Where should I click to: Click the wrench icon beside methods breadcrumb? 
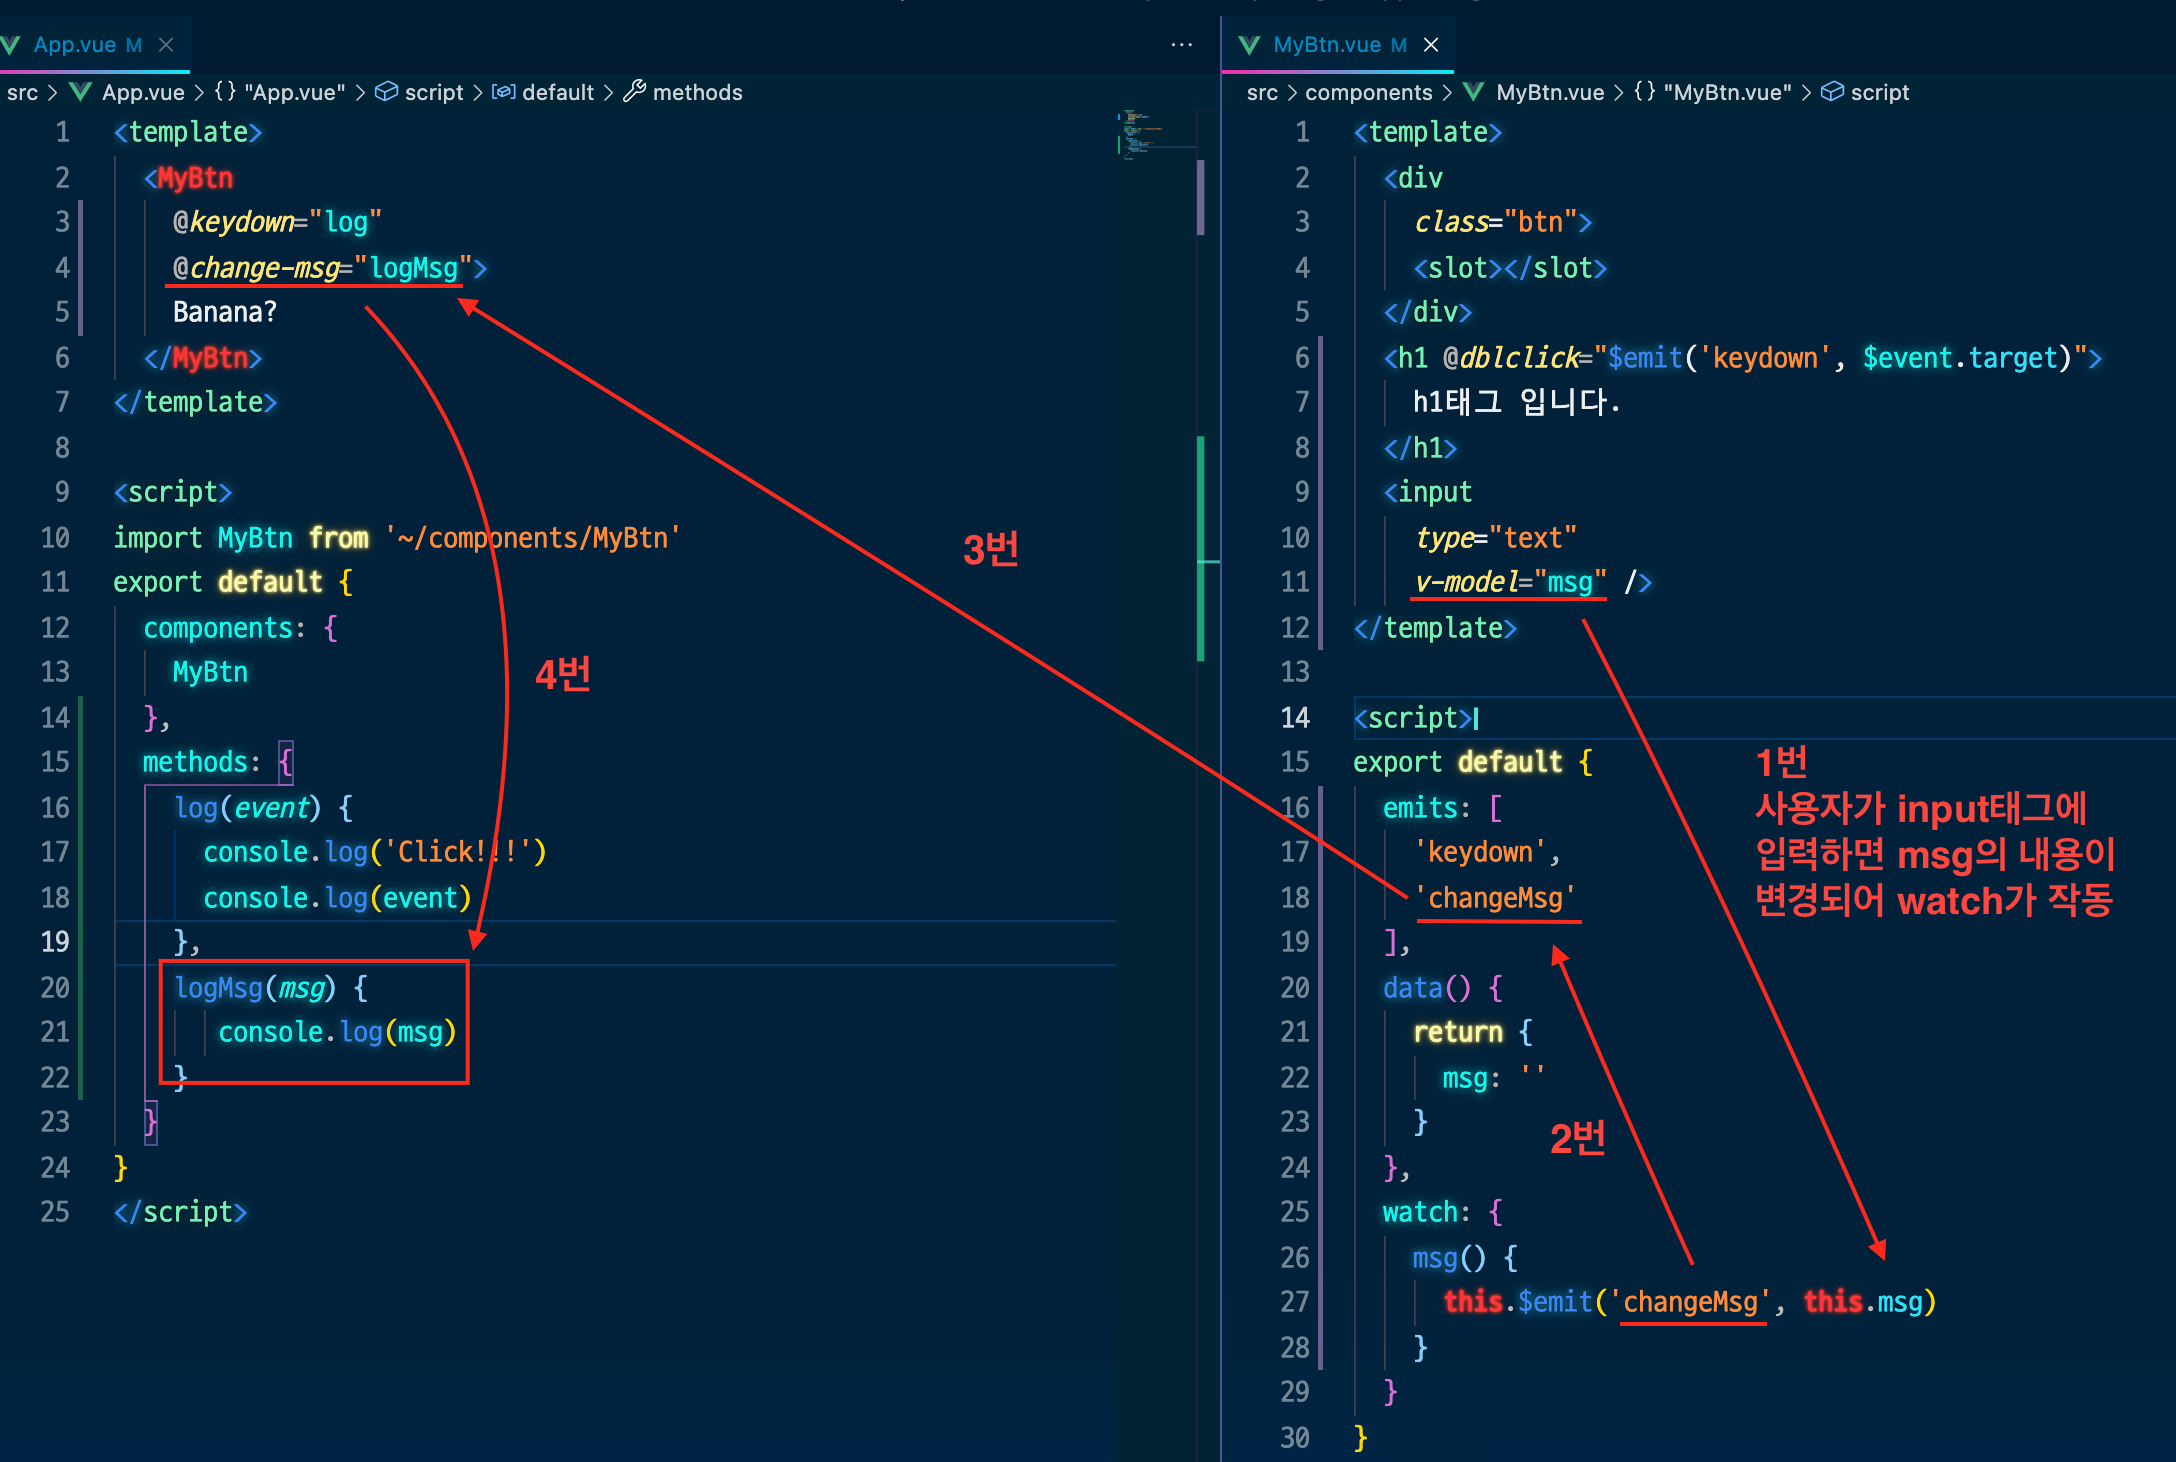tap(634, 92)
